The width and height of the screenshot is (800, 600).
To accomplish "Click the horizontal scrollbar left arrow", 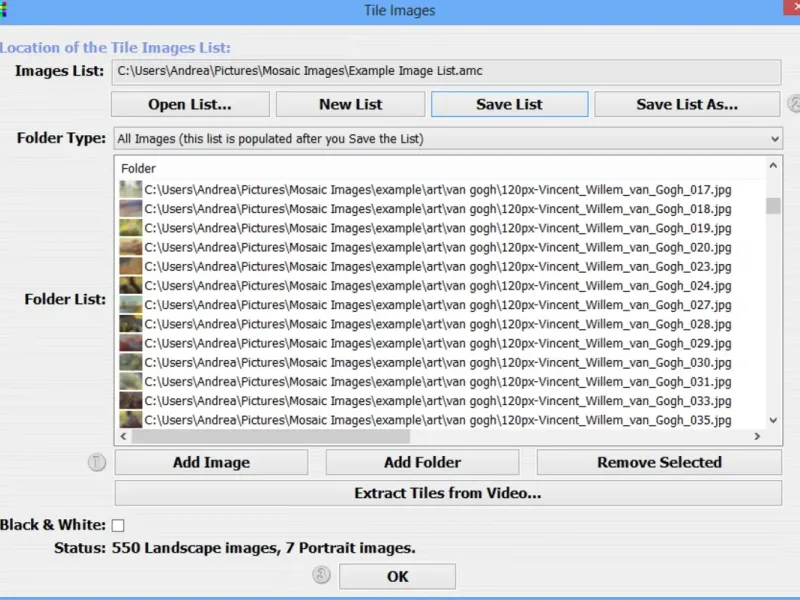I will [x=123, y=436].
